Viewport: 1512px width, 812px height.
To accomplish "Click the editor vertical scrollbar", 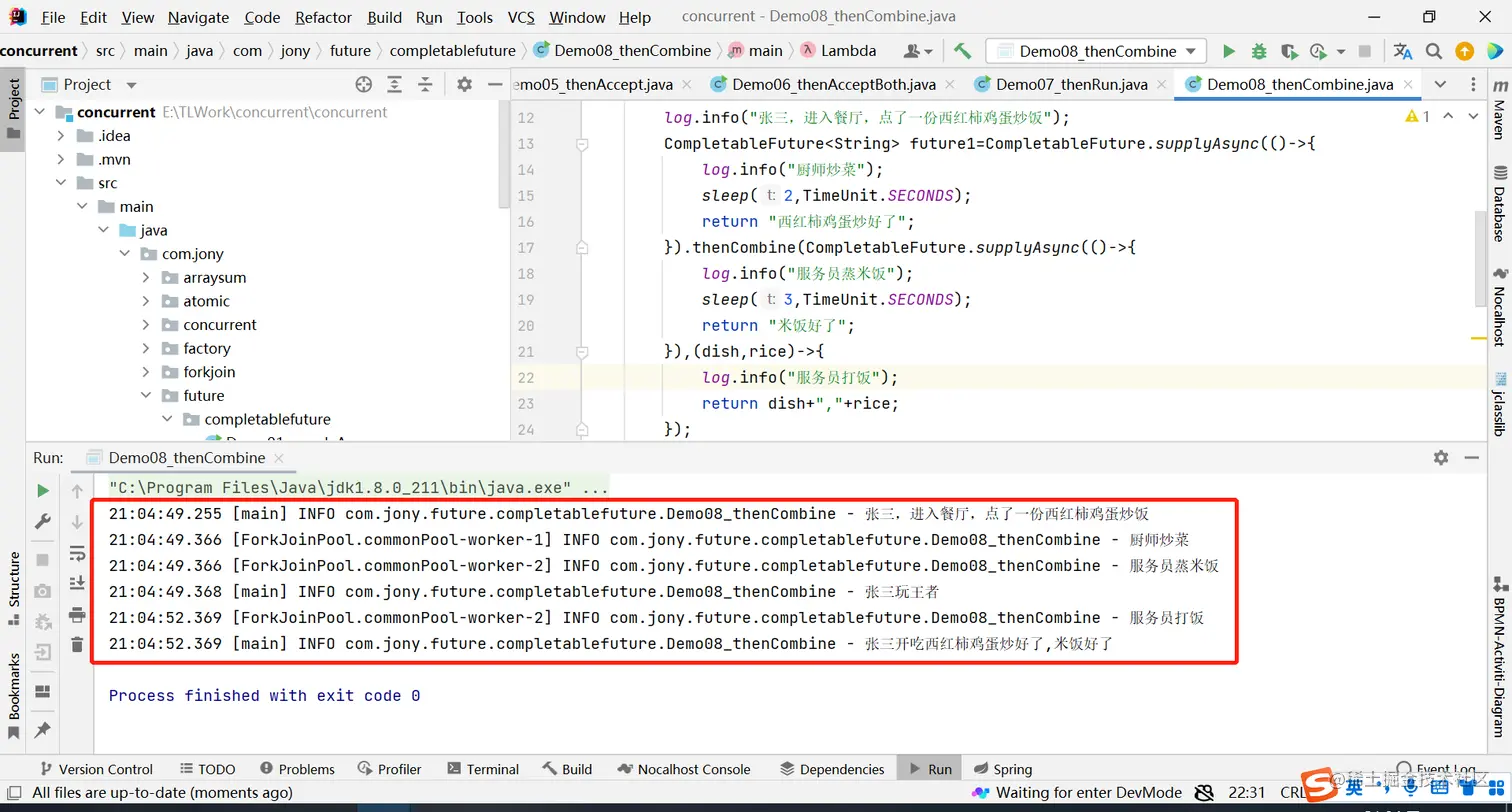I will [1479, 258].
